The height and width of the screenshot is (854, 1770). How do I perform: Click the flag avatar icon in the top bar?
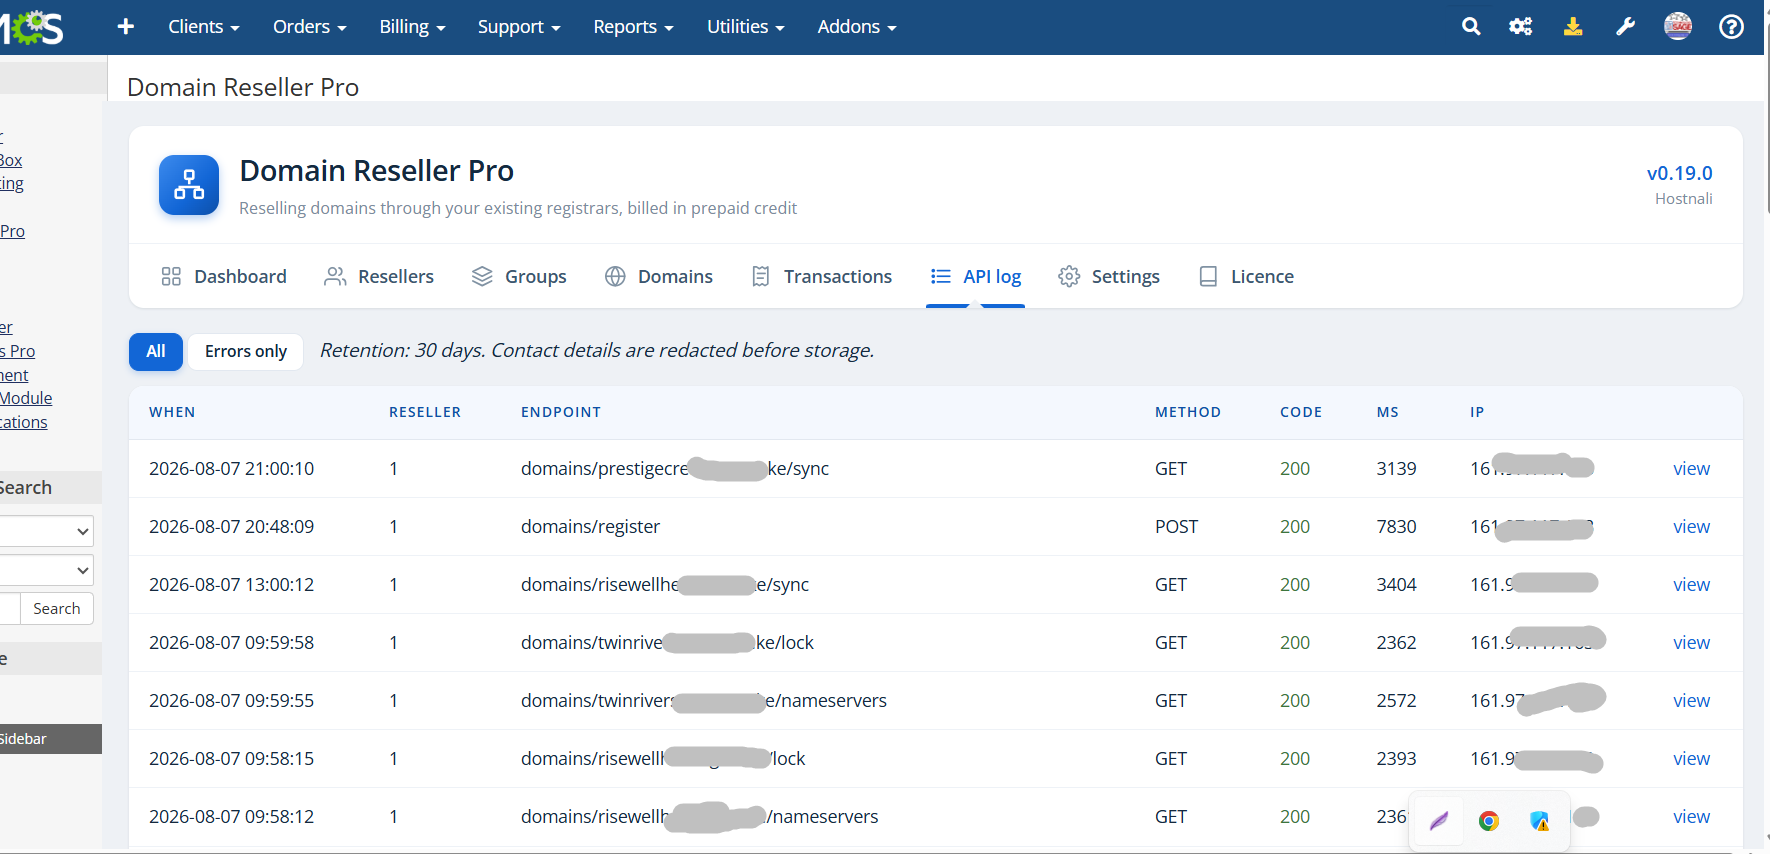(1678, 26)
